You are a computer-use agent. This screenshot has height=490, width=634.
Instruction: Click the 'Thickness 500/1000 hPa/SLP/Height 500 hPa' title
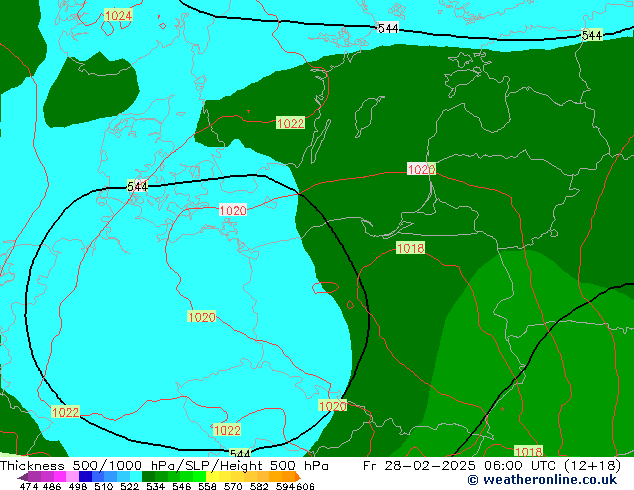pyautogui.click(x=164, y=466)
